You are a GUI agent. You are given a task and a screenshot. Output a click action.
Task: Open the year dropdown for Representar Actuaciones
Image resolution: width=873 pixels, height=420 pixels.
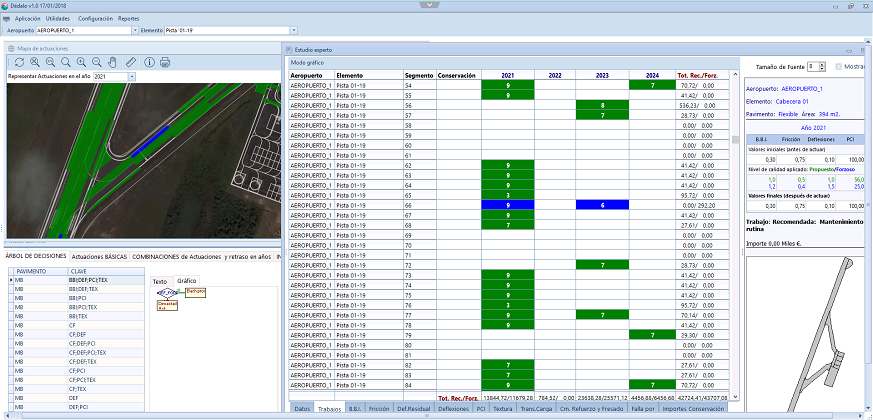131,76
